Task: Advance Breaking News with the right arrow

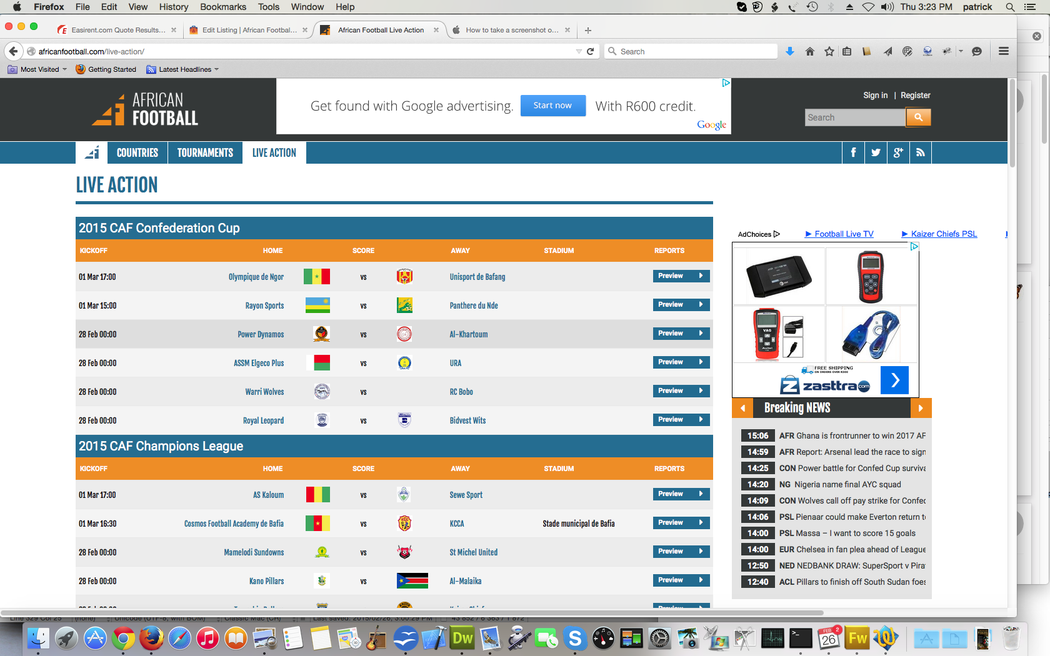Action: [x=921, y=408]
